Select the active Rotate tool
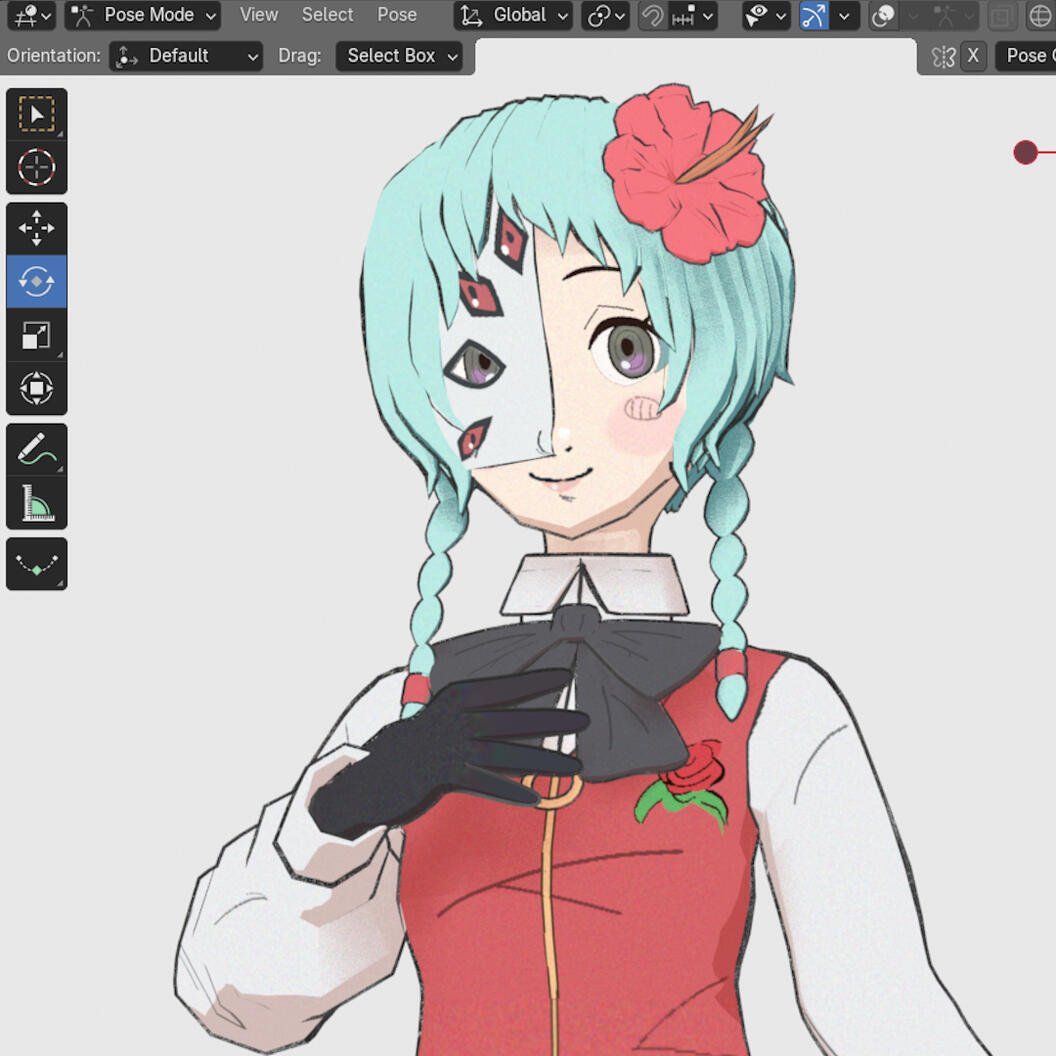The height and width of the screenshot is (1056, 1056). coord(36,281)
